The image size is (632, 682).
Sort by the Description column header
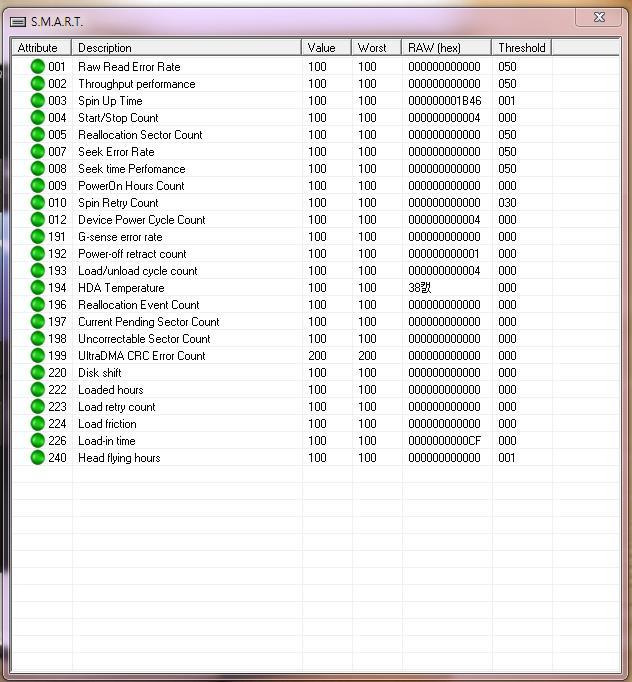(186, 47)
